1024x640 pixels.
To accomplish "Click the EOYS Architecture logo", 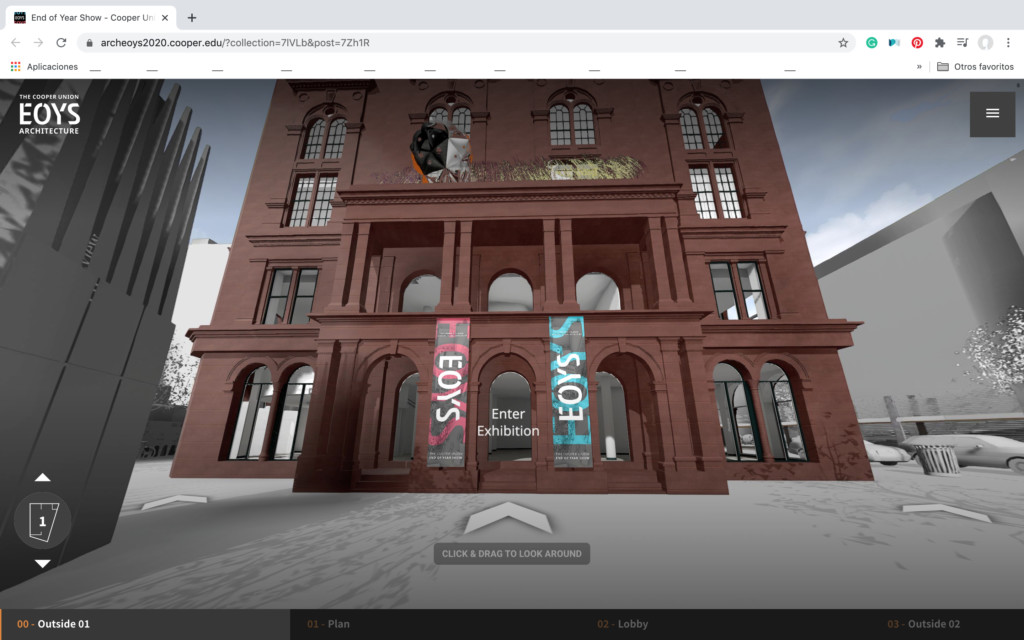I will pos(49,114).
